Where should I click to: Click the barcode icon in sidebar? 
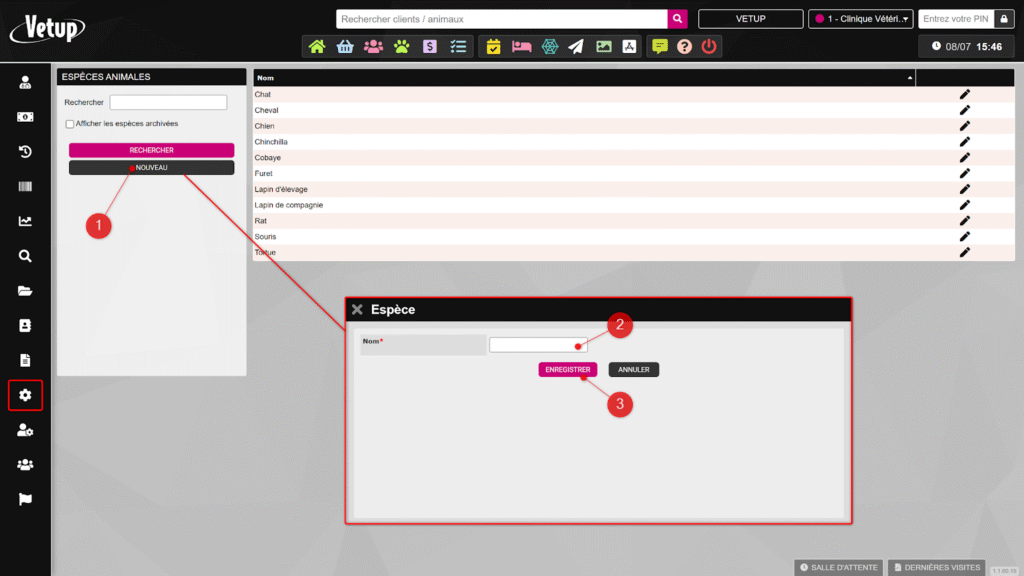pyautogui.click(x=25, y=187)
